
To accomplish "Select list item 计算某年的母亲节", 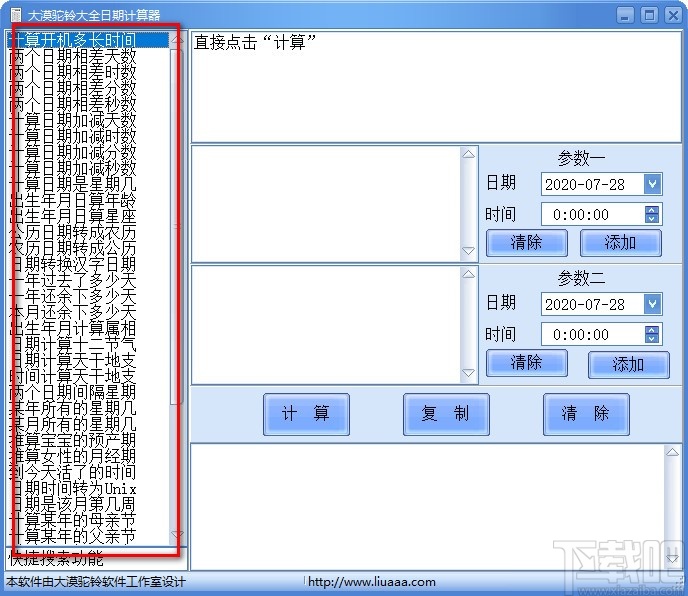I will (x=88, y=521).
